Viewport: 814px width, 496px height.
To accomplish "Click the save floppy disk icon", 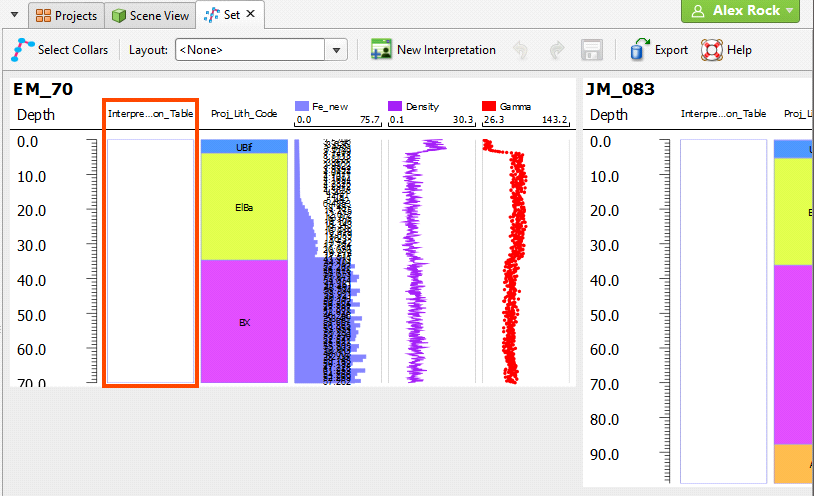I will click(591, 49).
